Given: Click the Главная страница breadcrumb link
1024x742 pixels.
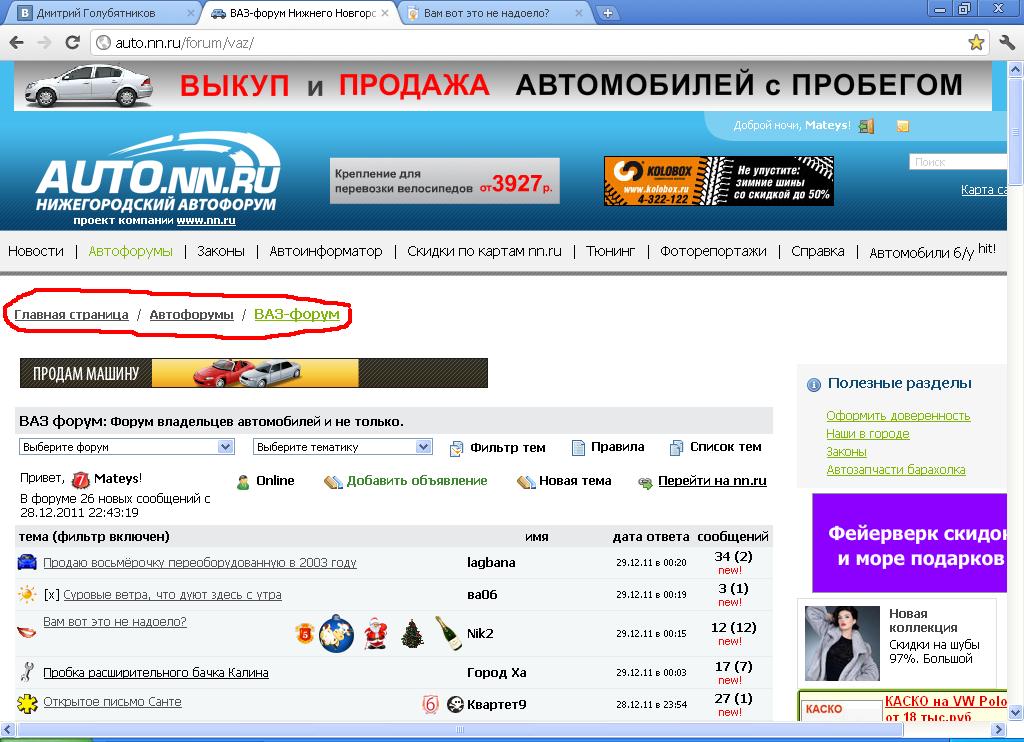Looking at the screenshot, I should [71, 315].
